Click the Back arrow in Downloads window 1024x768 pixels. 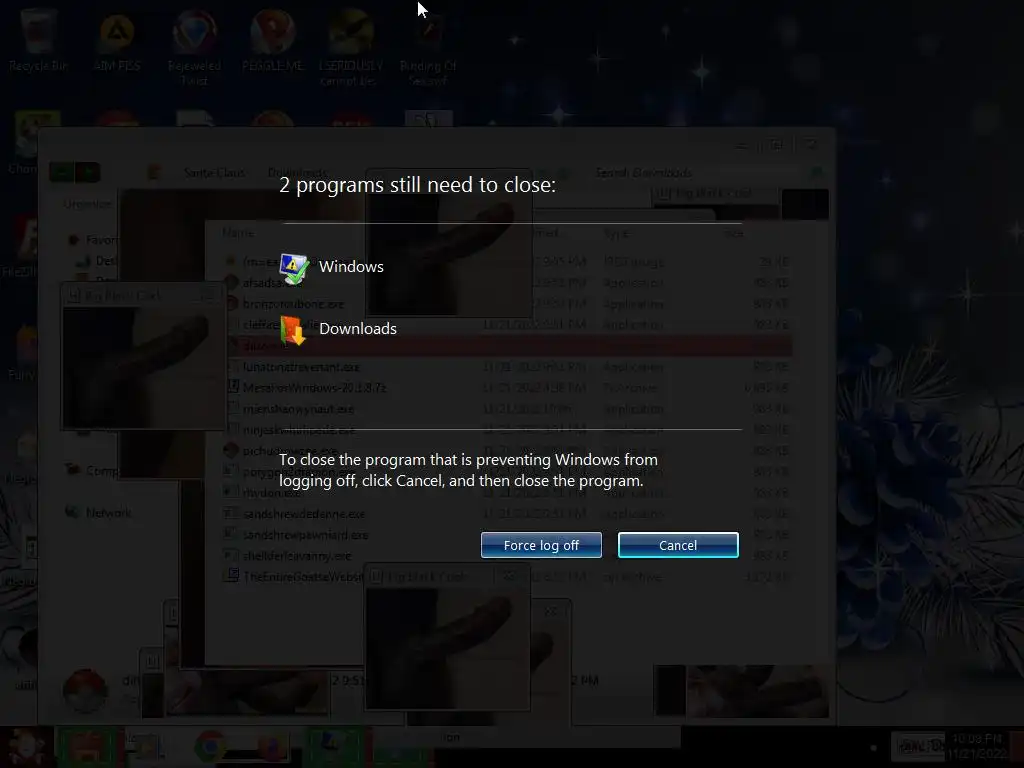click(x=61, y=172)
